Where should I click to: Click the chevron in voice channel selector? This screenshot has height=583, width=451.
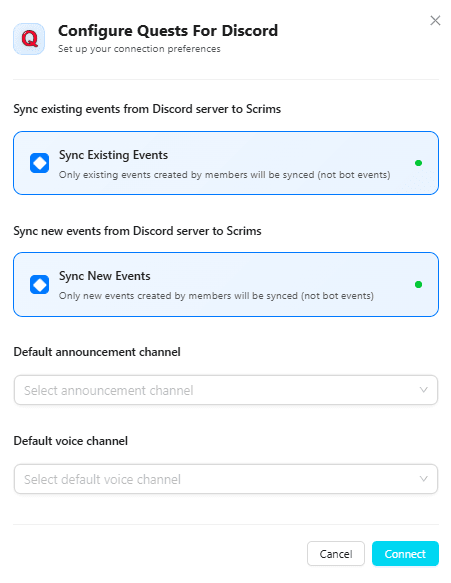[423, 479]
